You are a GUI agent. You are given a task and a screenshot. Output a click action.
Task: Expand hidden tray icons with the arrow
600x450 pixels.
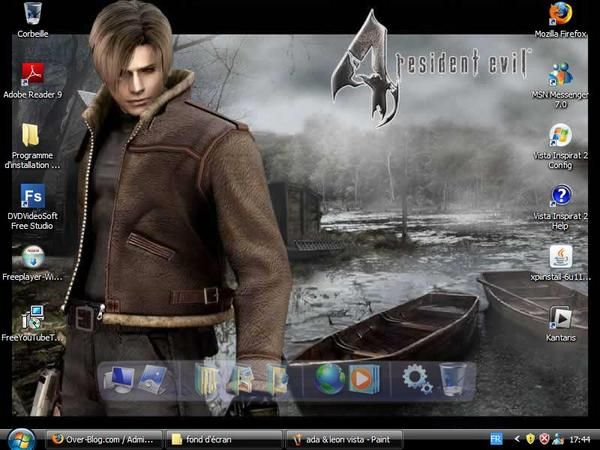tap(517, 439)
